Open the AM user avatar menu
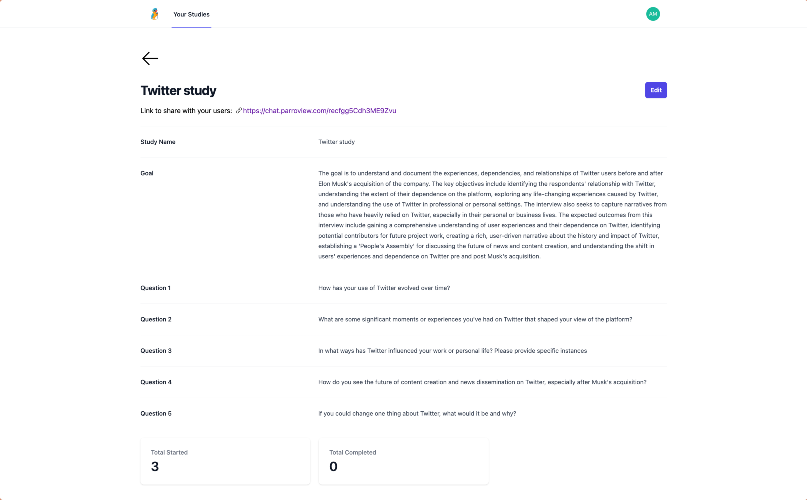Image resolution: width=807 pixels, height=500 pixels. coord(653,14)
